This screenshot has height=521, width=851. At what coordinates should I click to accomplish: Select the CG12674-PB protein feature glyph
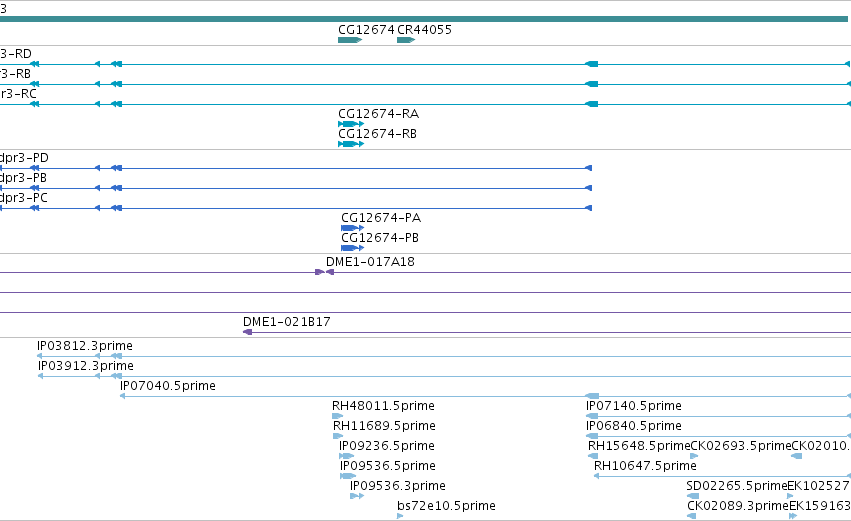click(353, 248)
